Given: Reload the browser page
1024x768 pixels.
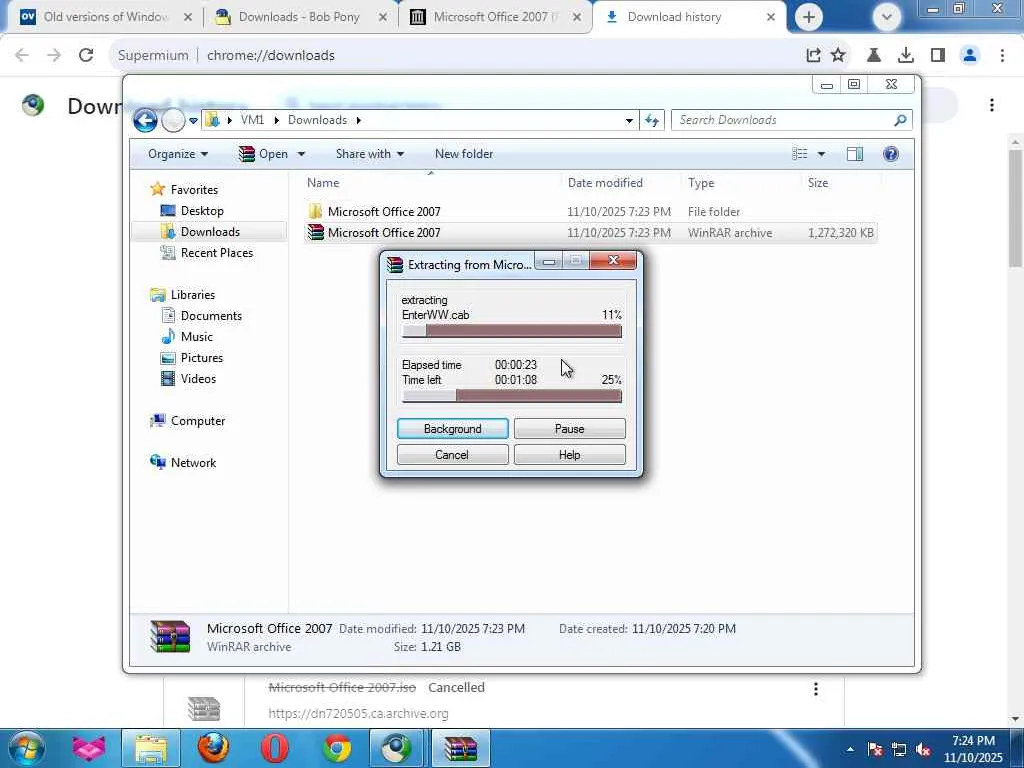Looking at the screenshot, I should click(x=86, y=56).
